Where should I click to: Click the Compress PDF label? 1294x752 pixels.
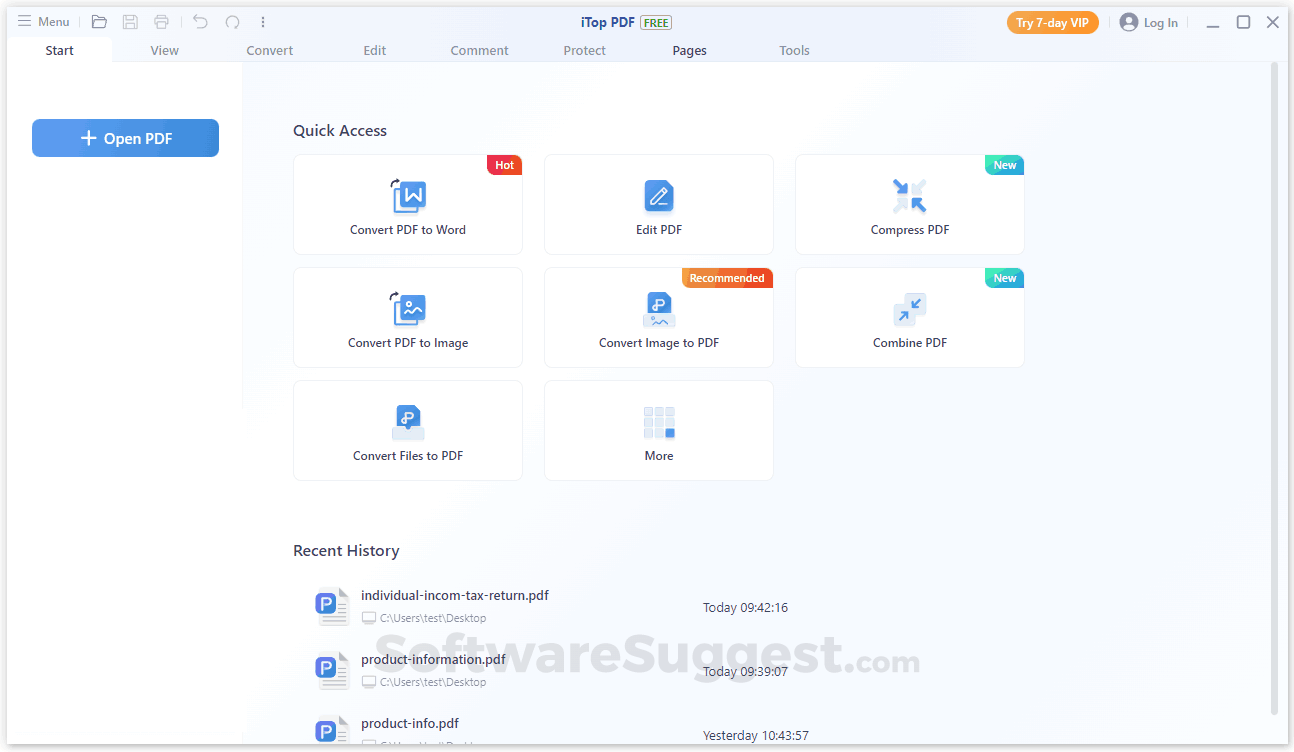[910, 230]
